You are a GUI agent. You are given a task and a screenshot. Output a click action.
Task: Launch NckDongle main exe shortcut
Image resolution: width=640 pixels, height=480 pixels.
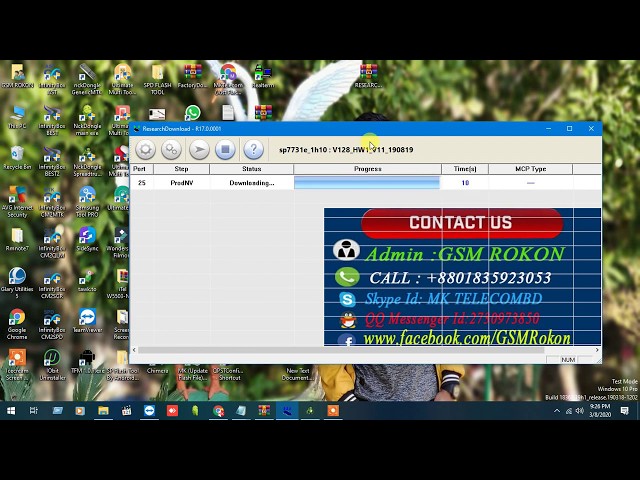(87, 120)
